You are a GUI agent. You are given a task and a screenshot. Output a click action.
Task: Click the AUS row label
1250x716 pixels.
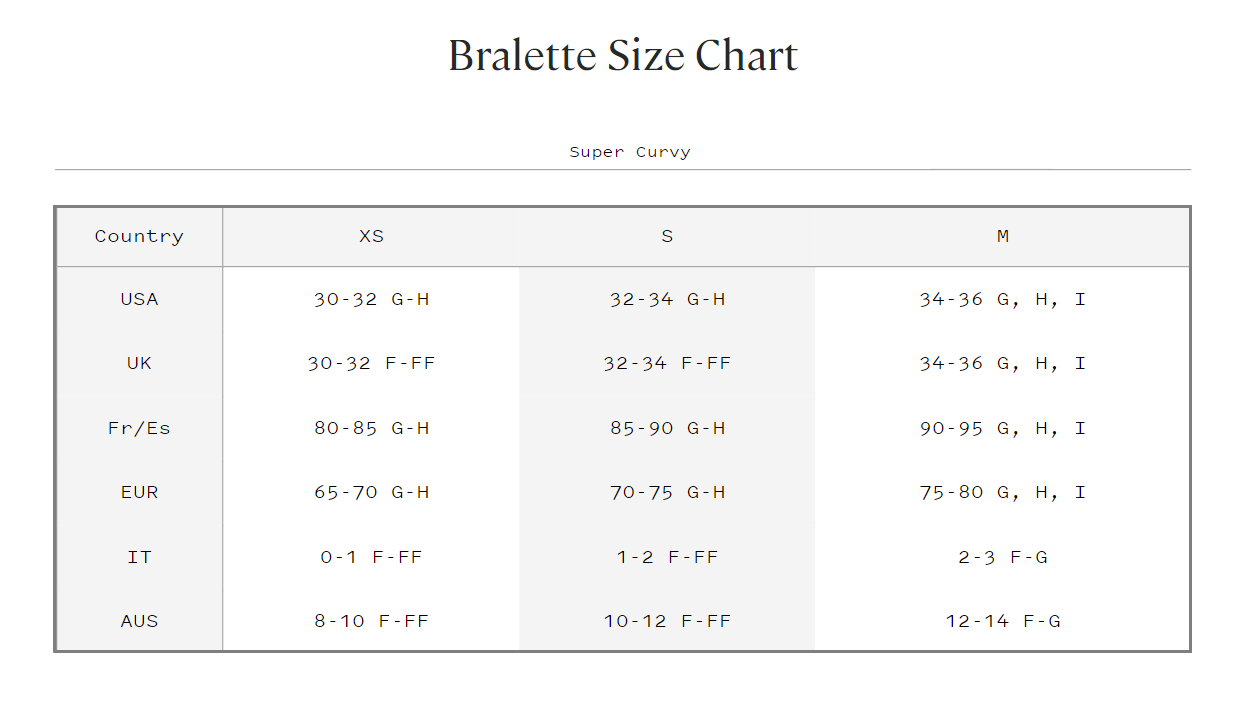click(139, 621)
